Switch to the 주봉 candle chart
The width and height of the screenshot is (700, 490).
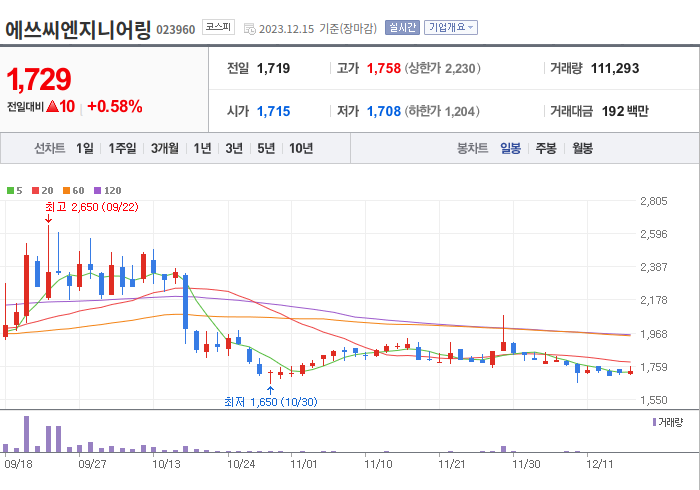point(546,148)
